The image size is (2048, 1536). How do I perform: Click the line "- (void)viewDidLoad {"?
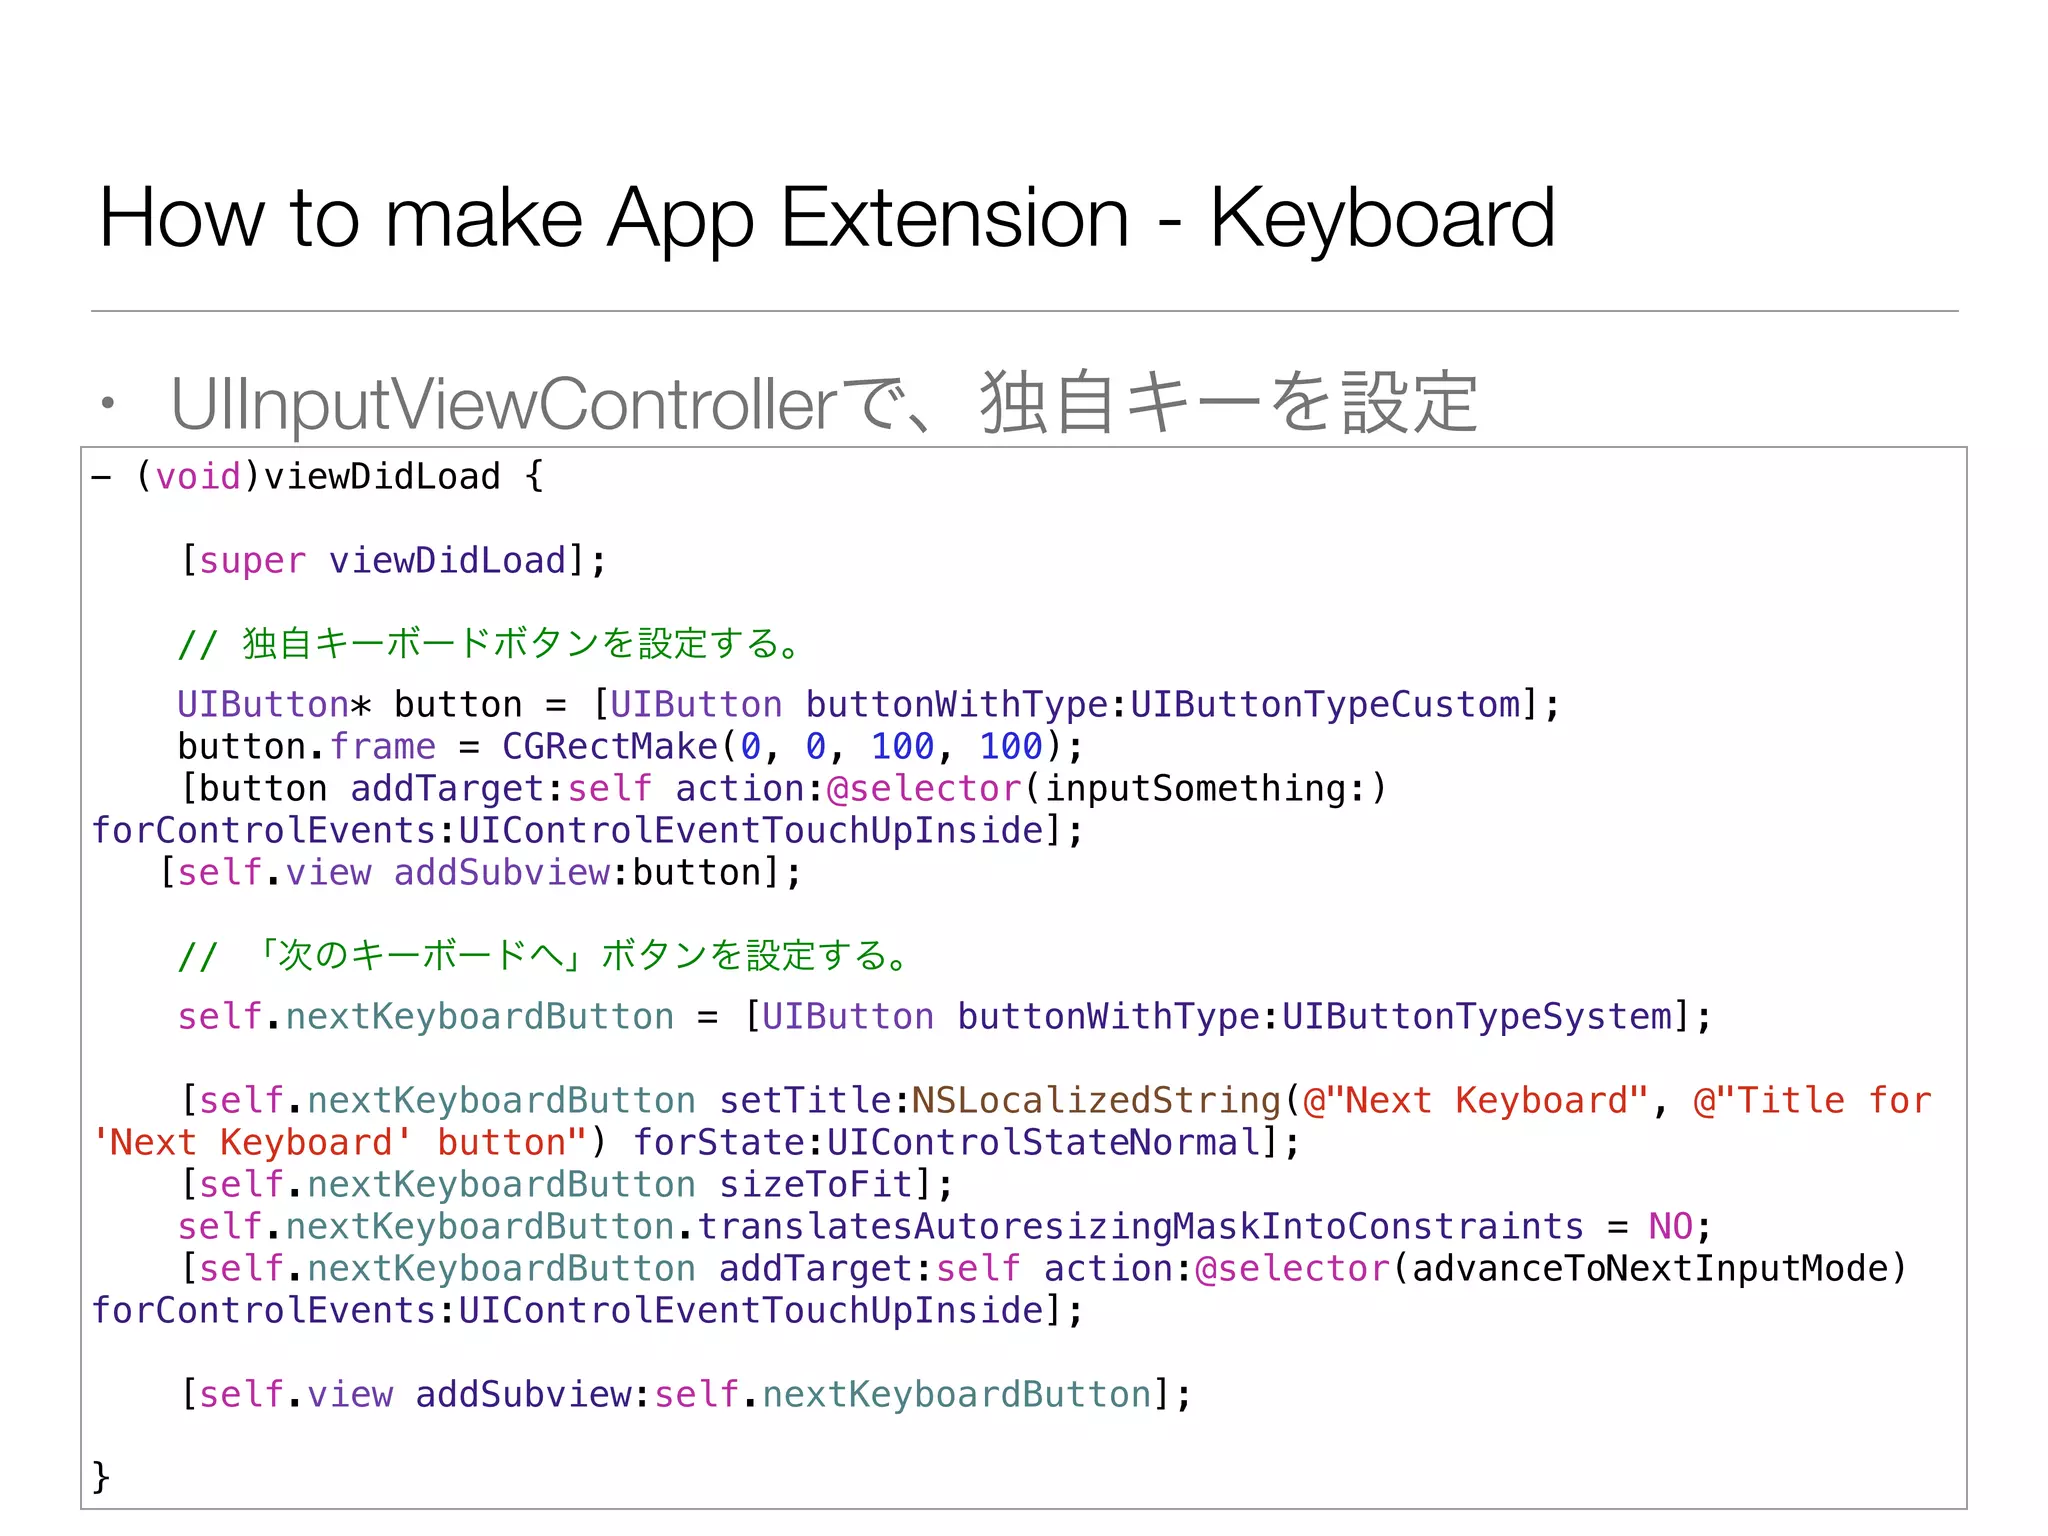click(318, 477)
